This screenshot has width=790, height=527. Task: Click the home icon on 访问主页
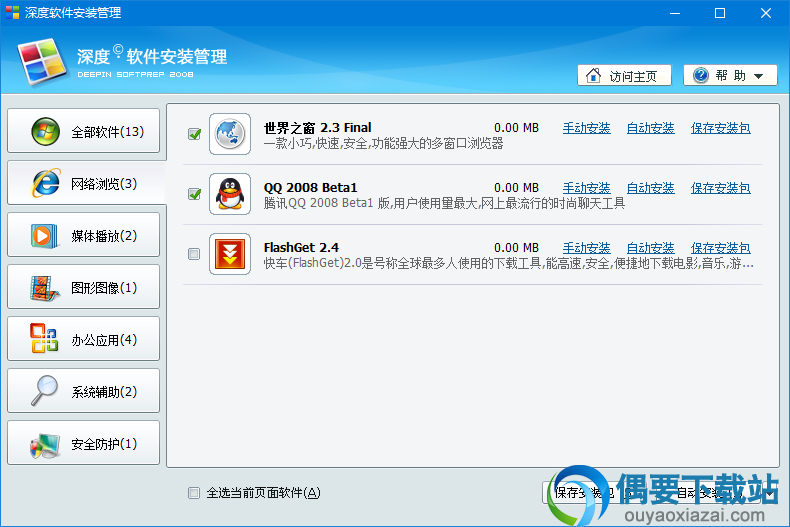click(x=594, y=76)
